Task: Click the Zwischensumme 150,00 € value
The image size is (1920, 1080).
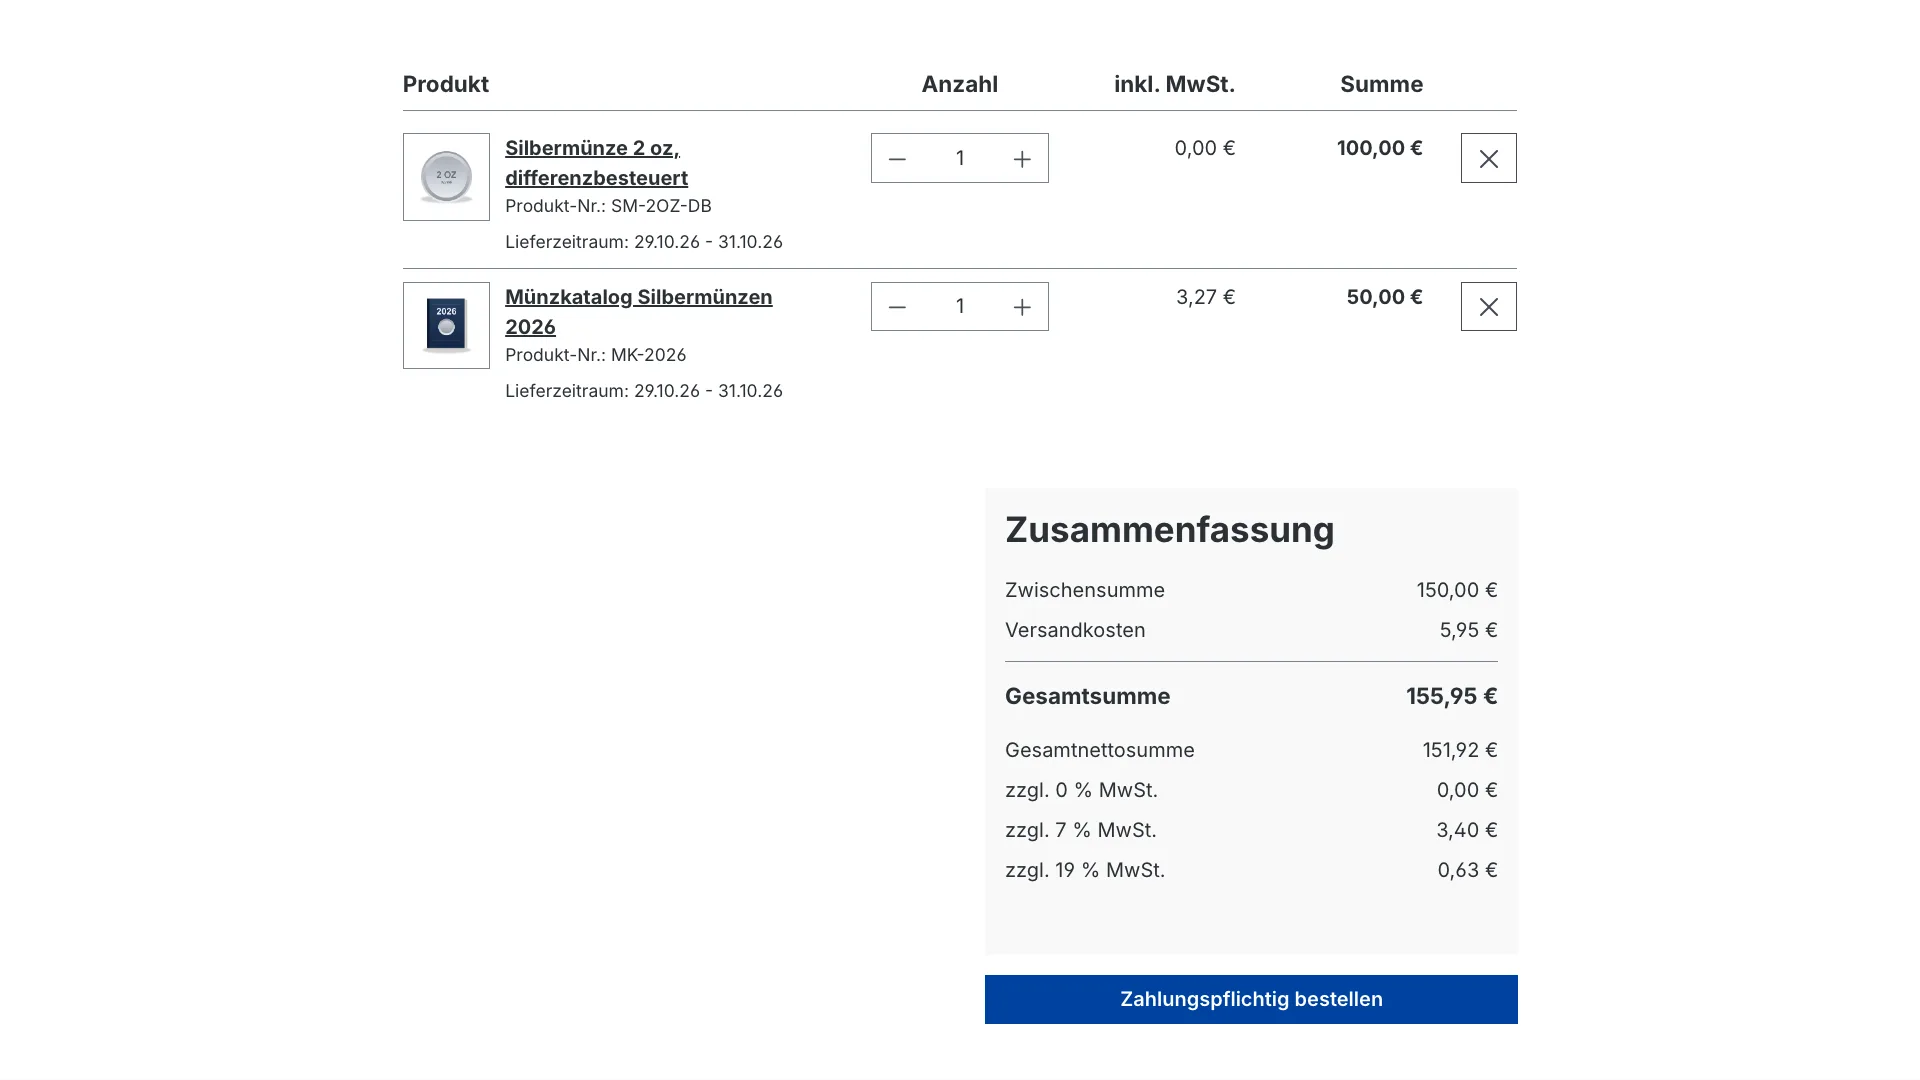Action: click(x=1456, y=590)
